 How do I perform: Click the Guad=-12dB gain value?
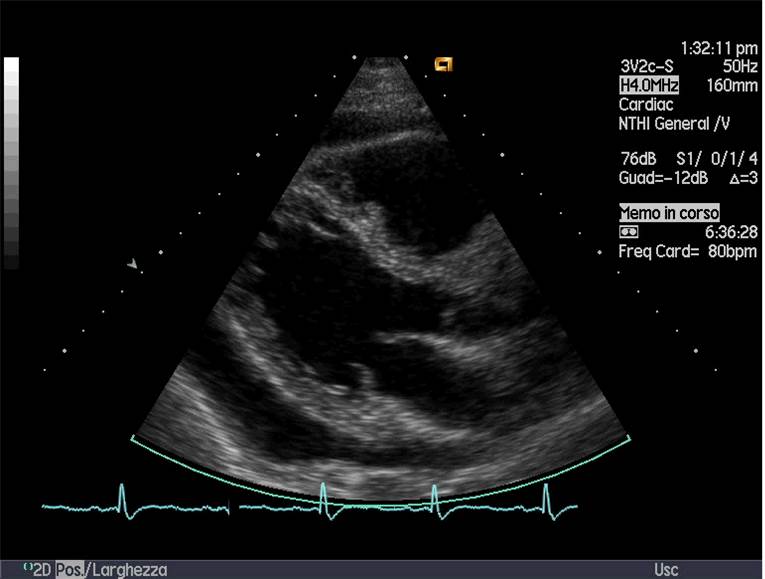tap(663, 178)
